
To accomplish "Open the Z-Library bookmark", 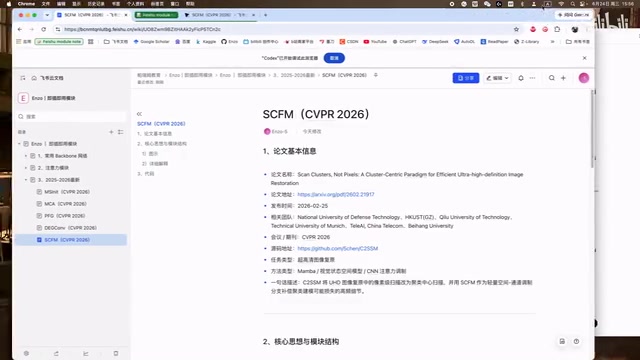I will tap(527, 42).
